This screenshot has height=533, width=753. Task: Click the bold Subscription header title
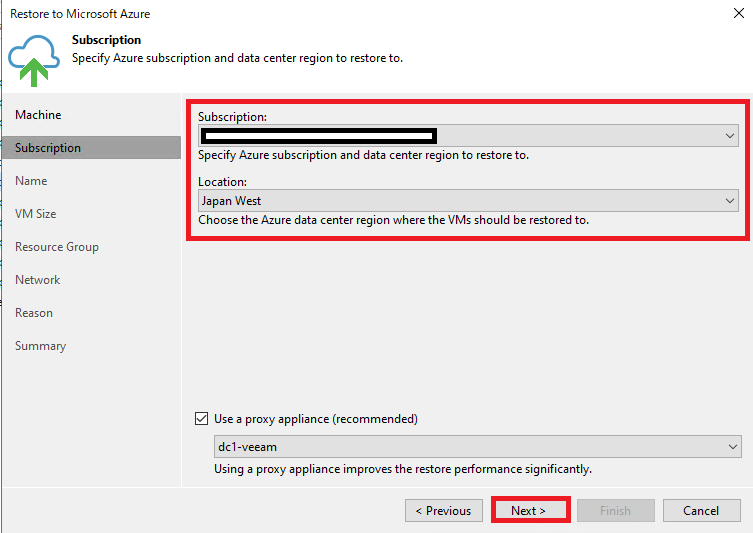(x=107, y=40)
